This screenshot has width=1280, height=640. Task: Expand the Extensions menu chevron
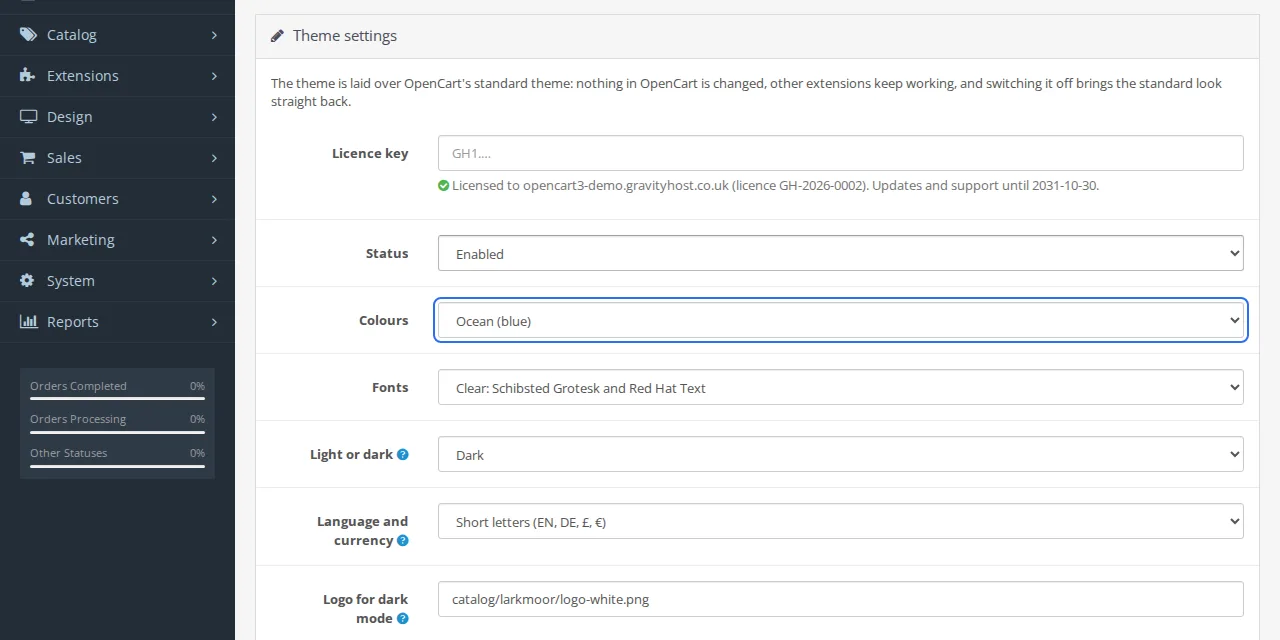pos(215,76)
